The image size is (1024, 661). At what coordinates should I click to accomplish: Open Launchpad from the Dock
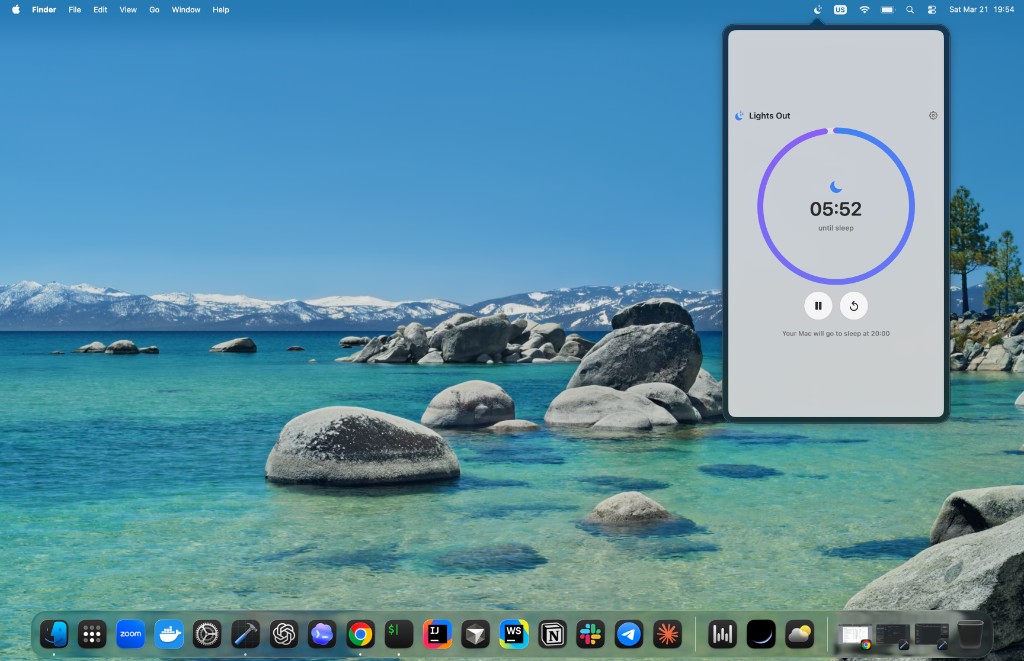[92, 634]
